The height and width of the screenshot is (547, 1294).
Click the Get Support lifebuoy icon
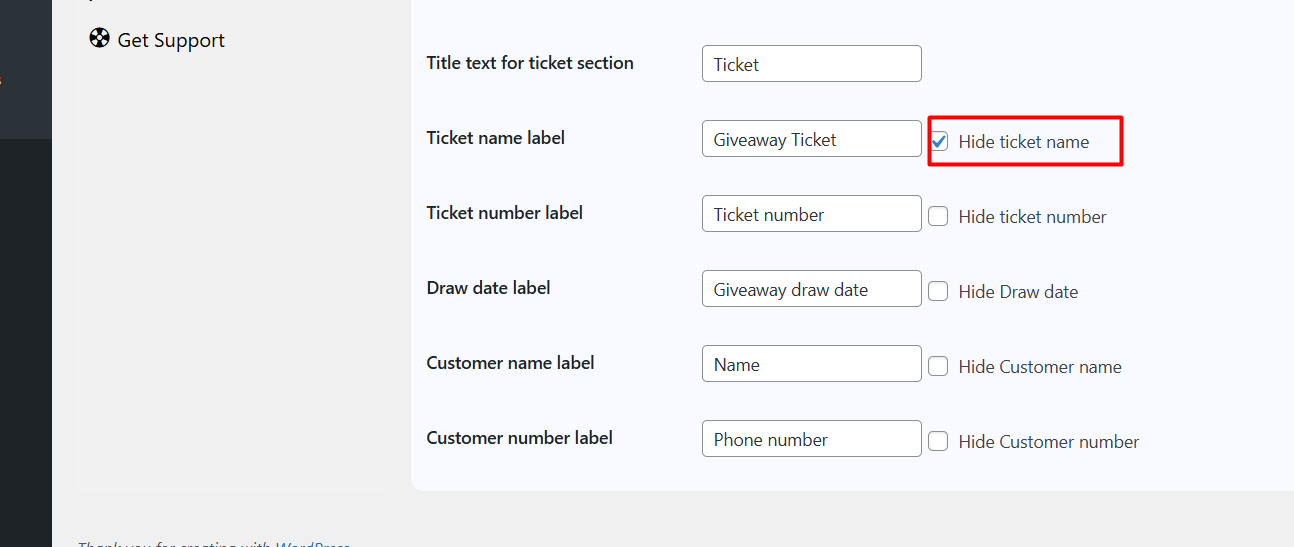pyautogui.click(x=99, y=39)
